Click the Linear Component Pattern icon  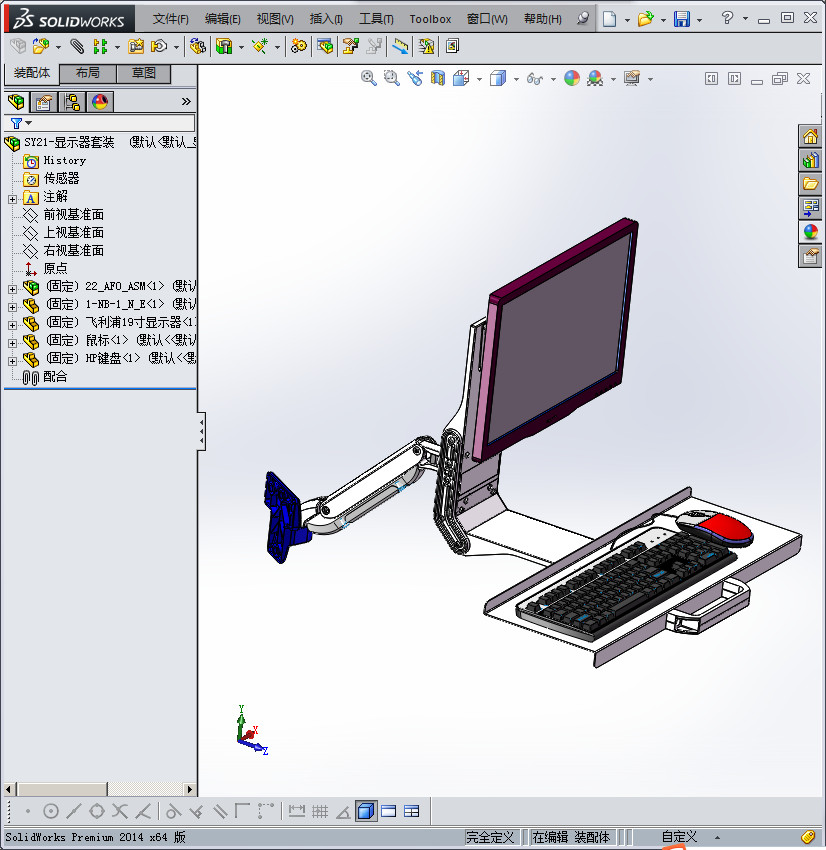[x=100, y=47]
